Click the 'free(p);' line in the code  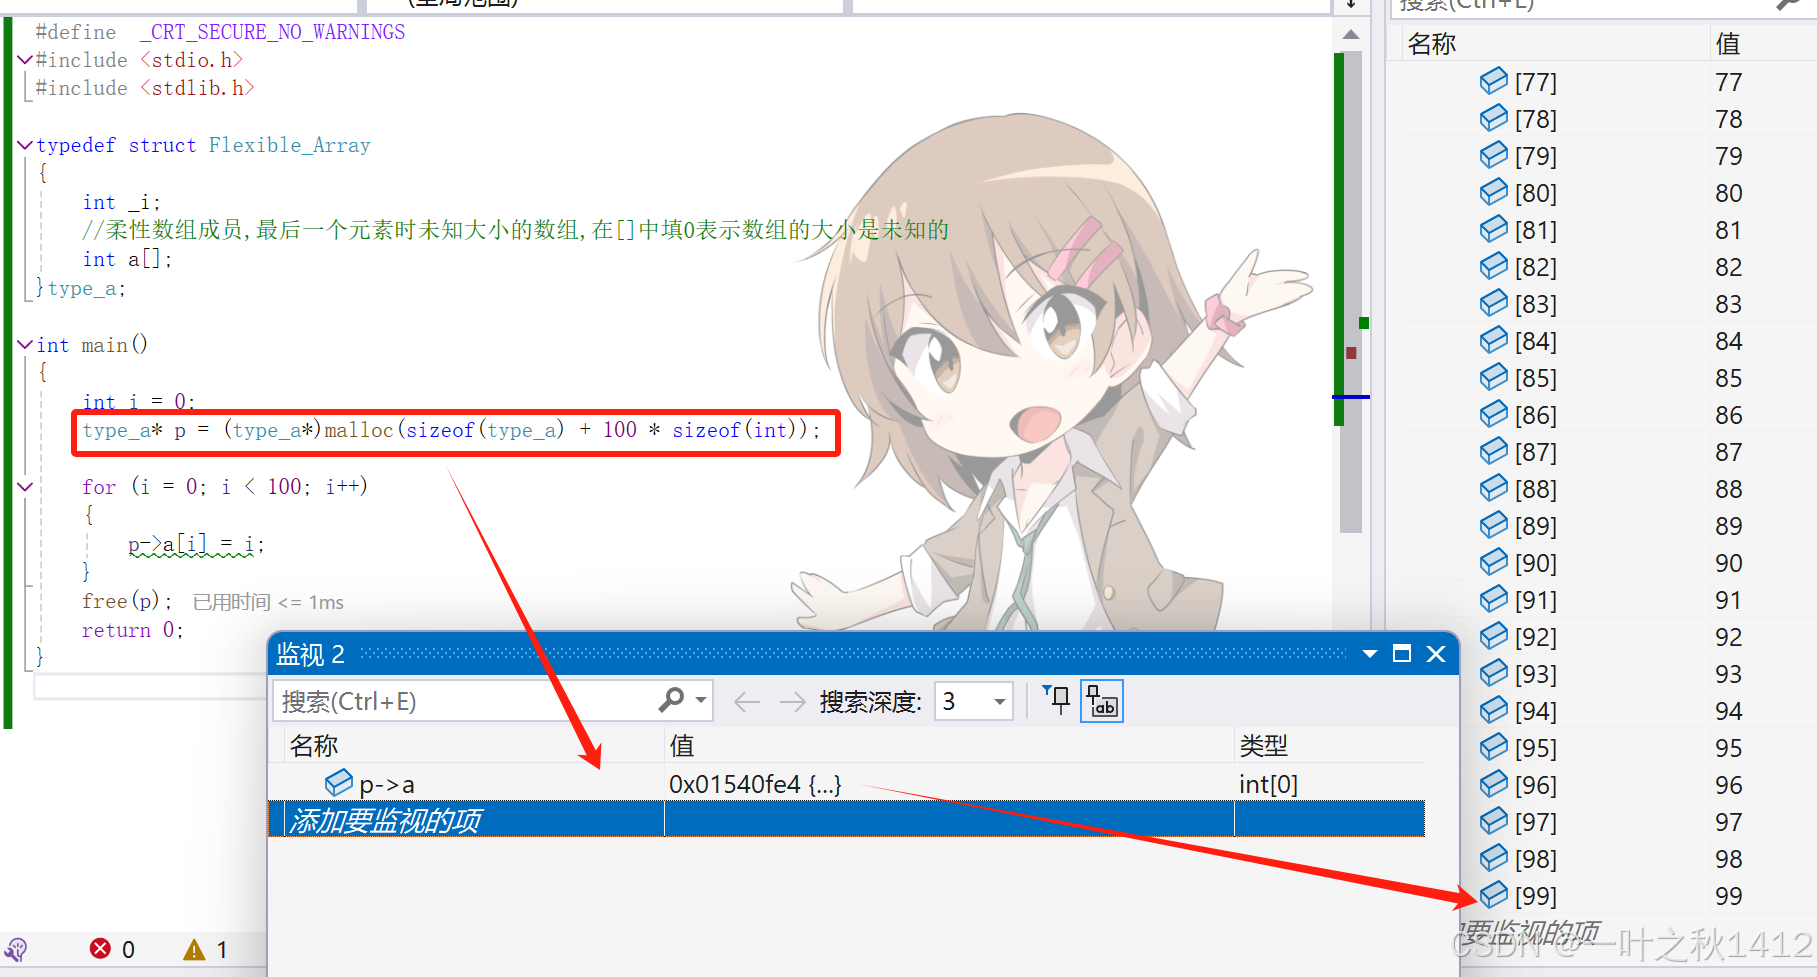point(127,601)
